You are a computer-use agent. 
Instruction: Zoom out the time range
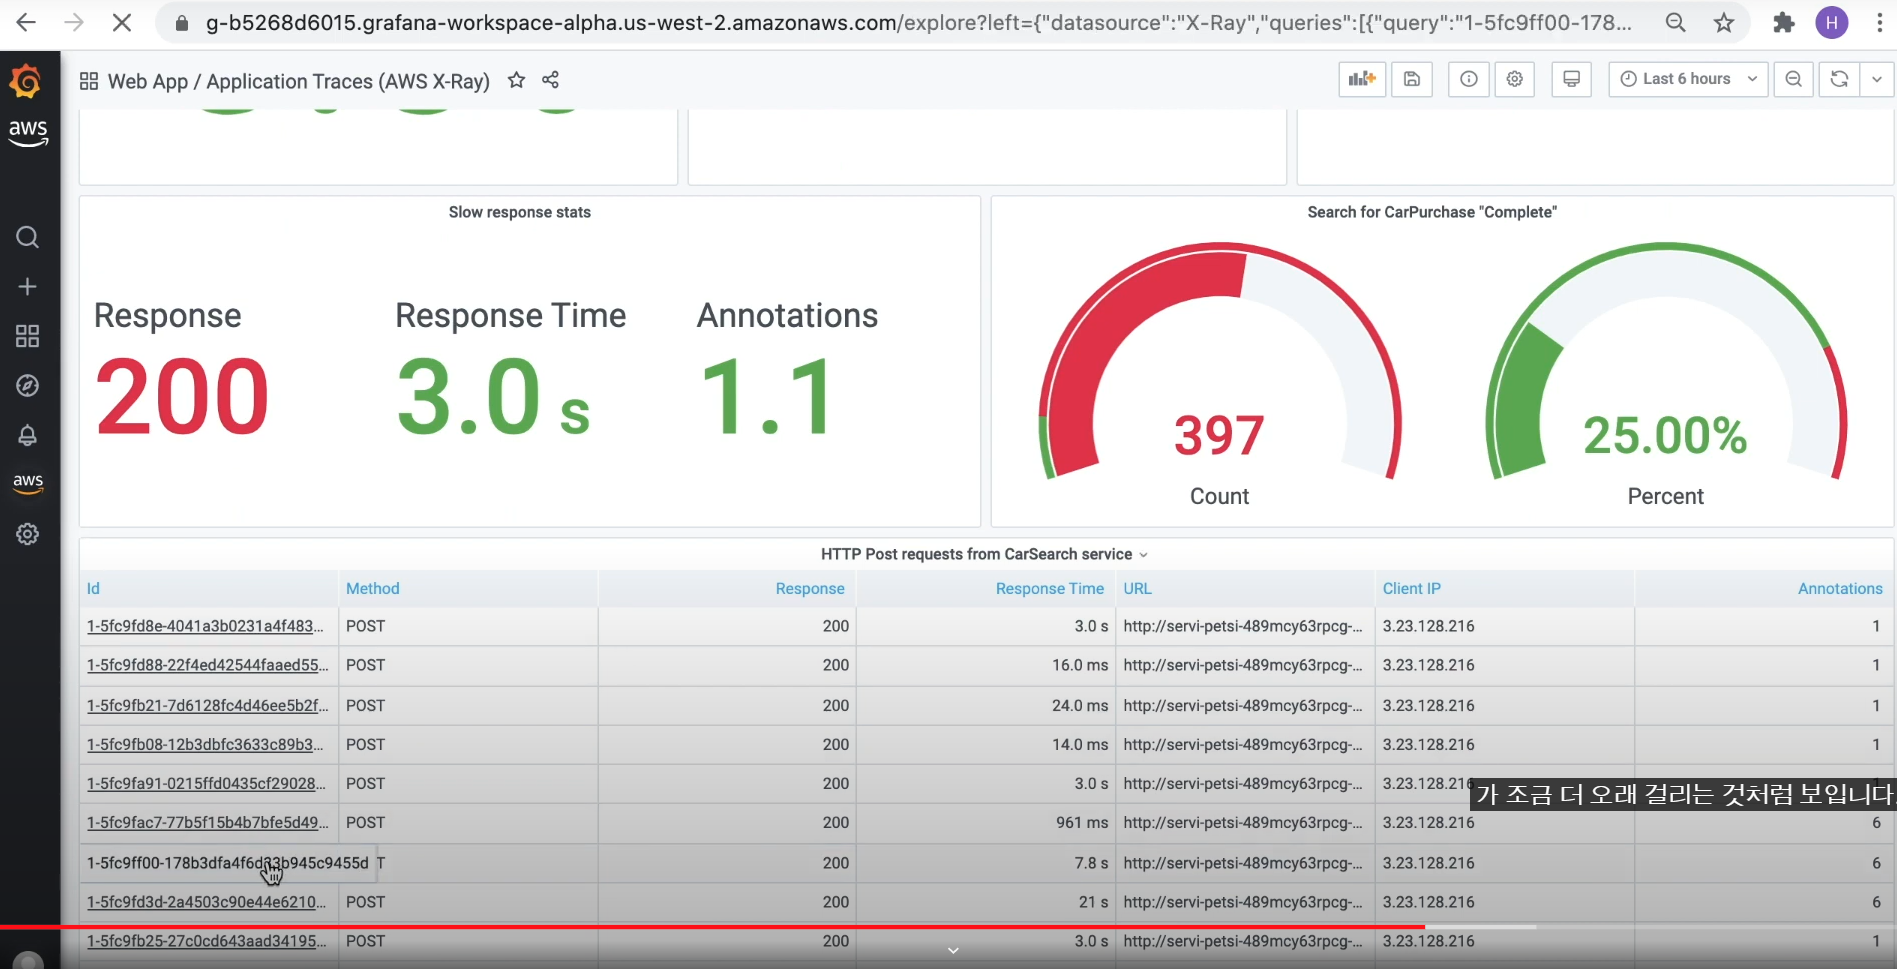[1794, 79]
